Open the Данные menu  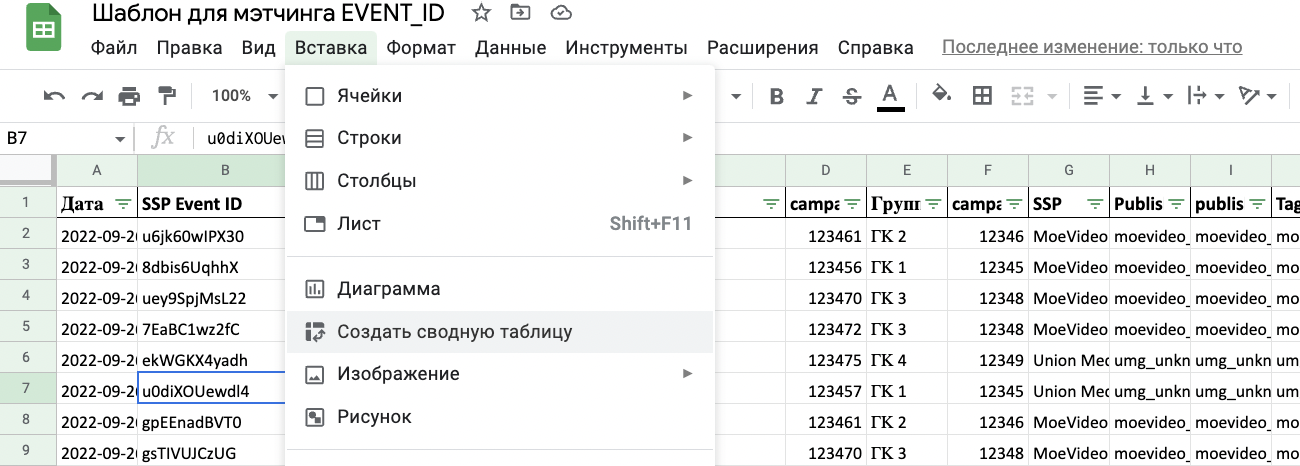(510, 48)
